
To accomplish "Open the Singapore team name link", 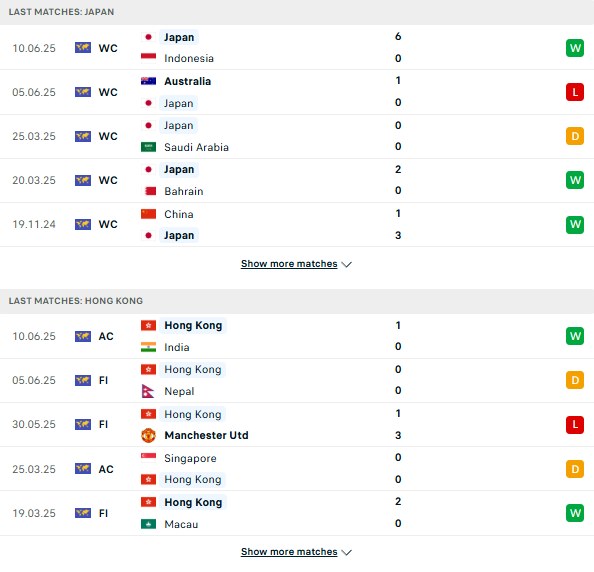I will point(190,458).
